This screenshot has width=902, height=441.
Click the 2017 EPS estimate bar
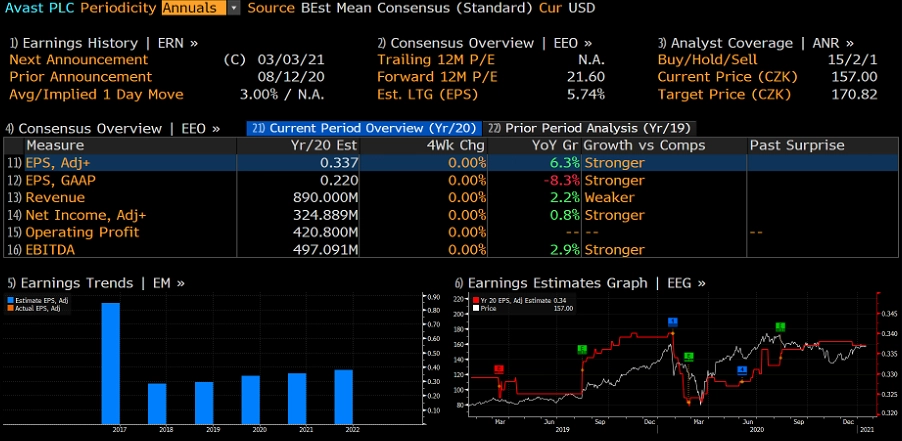point(111,363)
